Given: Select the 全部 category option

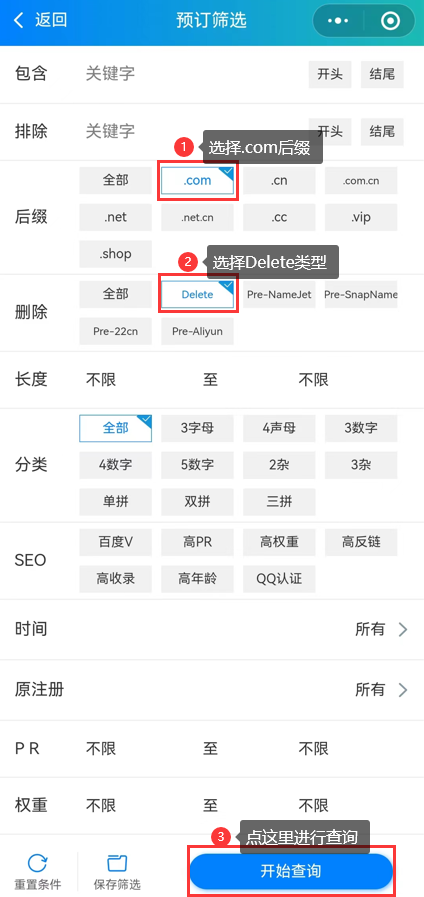Looking at the screenshot, I should pos(116,428).
